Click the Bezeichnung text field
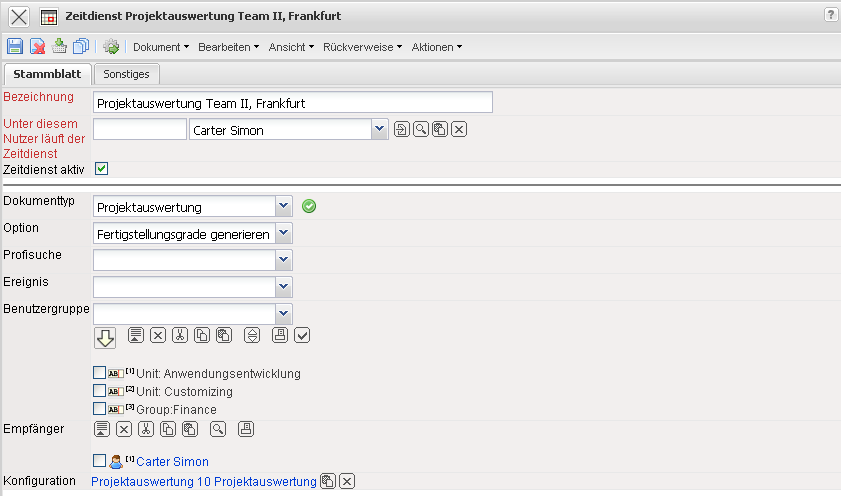841x496 pixels. click(293, 102)
